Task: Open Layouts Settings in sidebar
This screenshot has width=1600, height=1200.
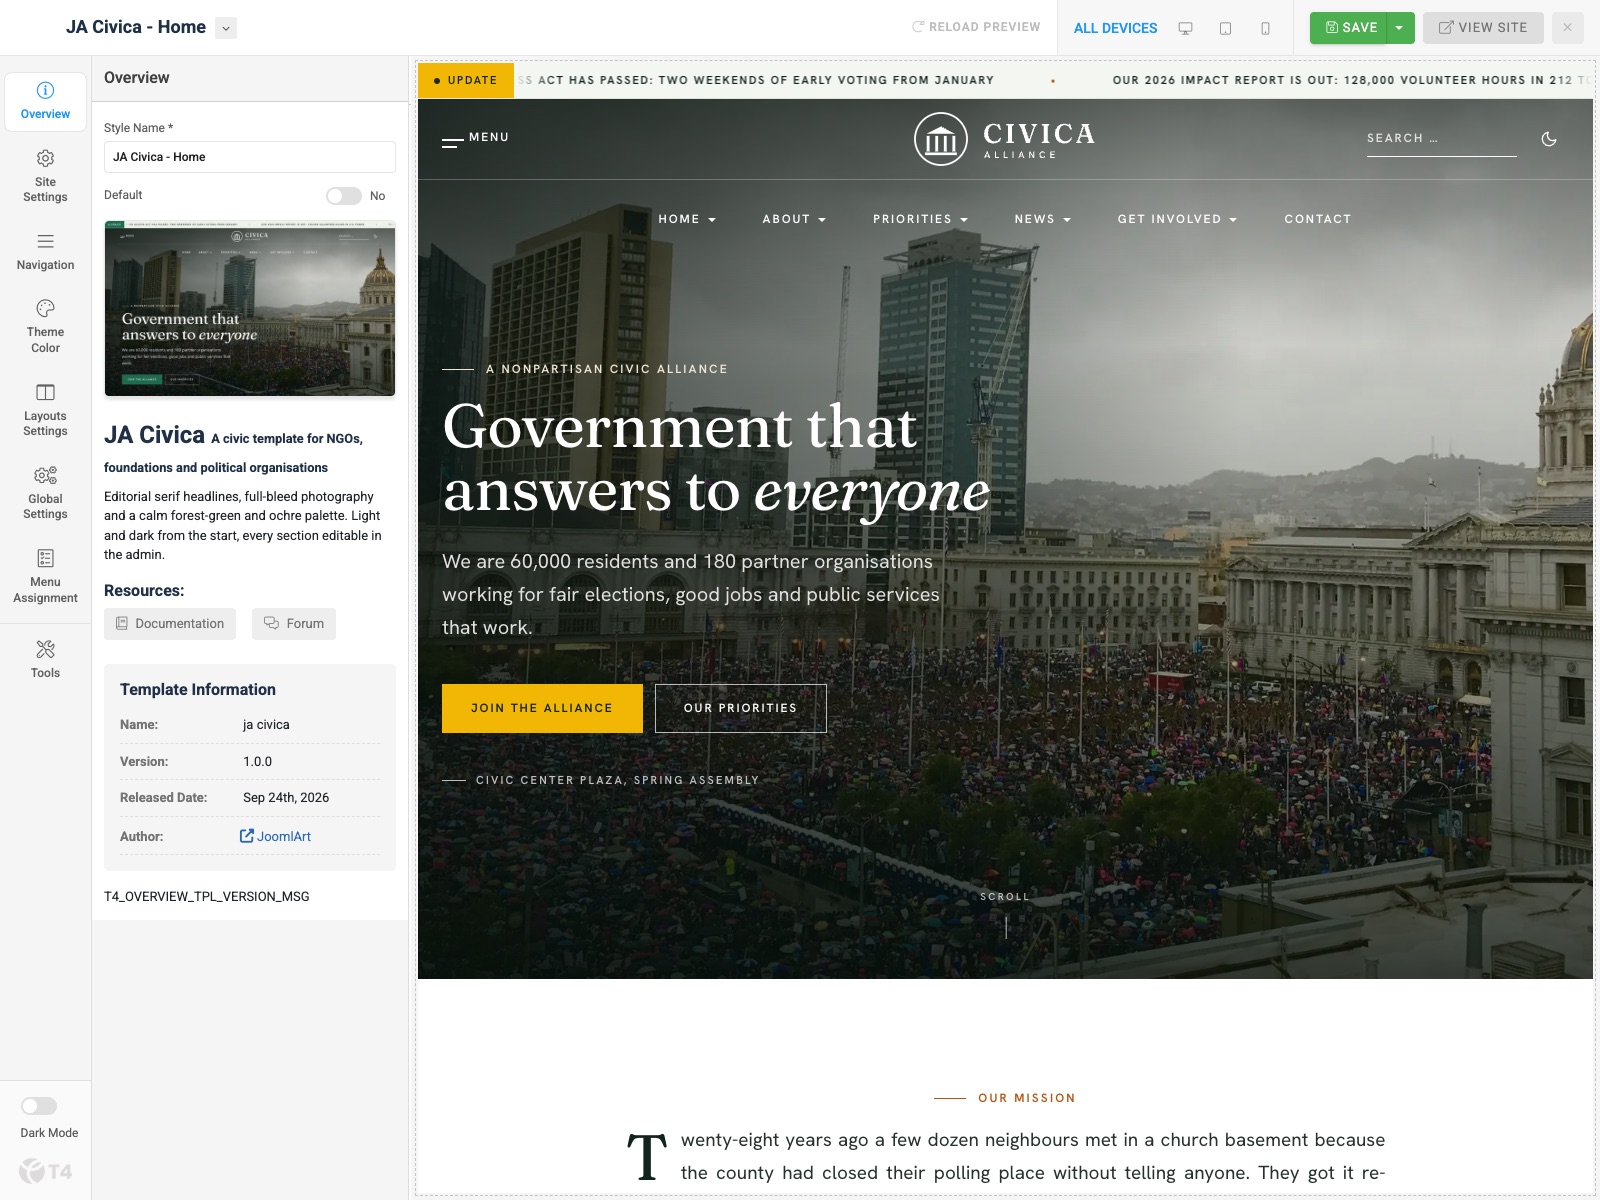Action: coord(45,410)
